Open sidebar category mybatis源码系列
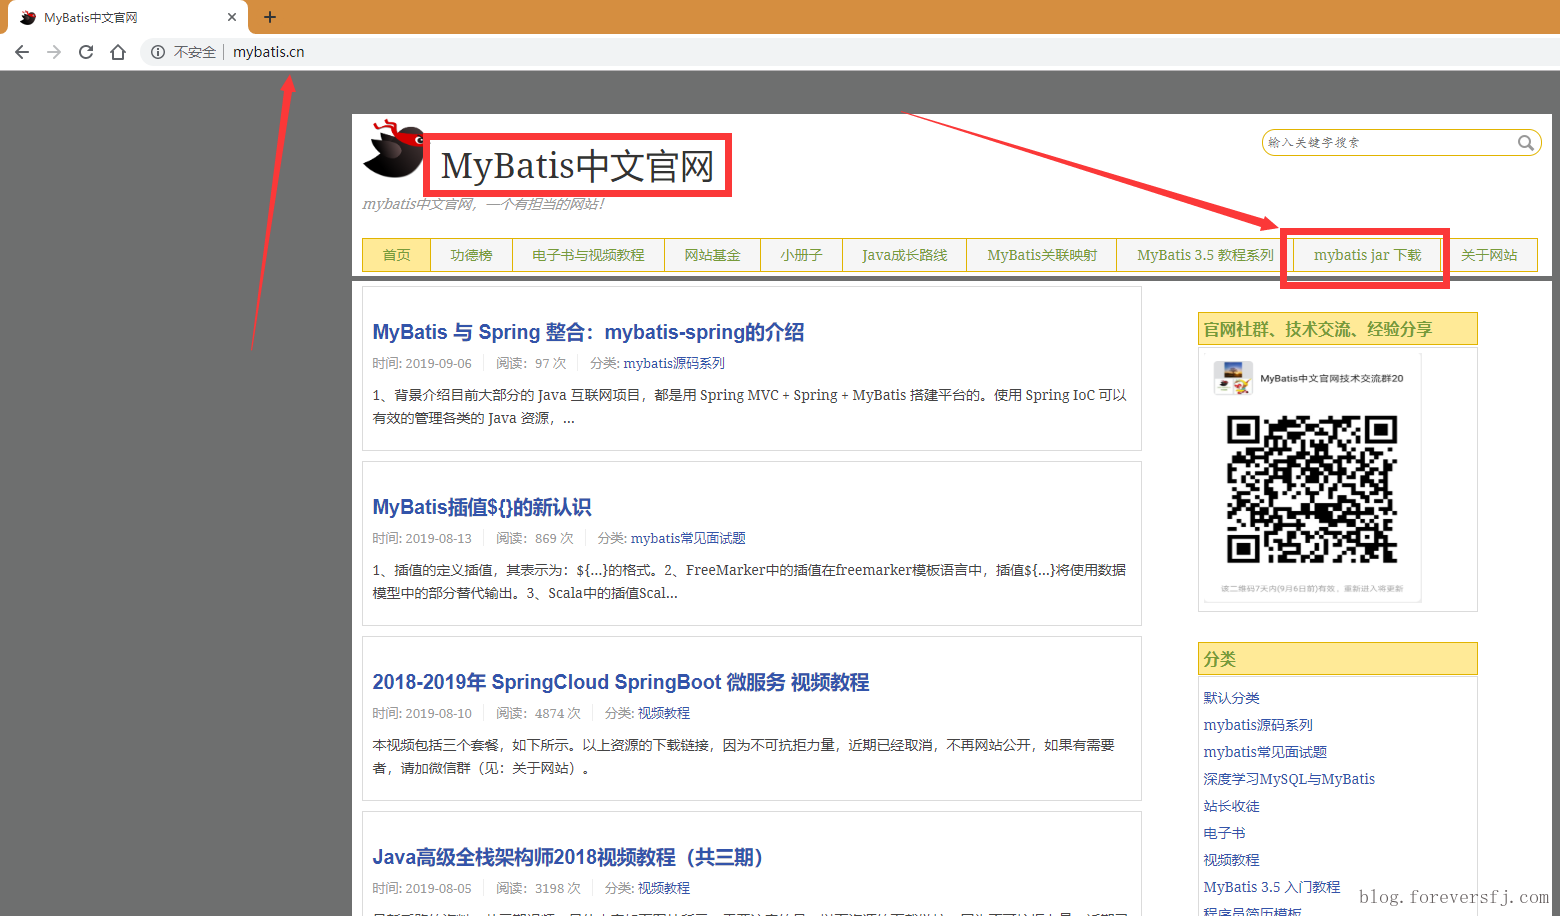Viewport: 1560px width, 916px height. (1258, 725)
